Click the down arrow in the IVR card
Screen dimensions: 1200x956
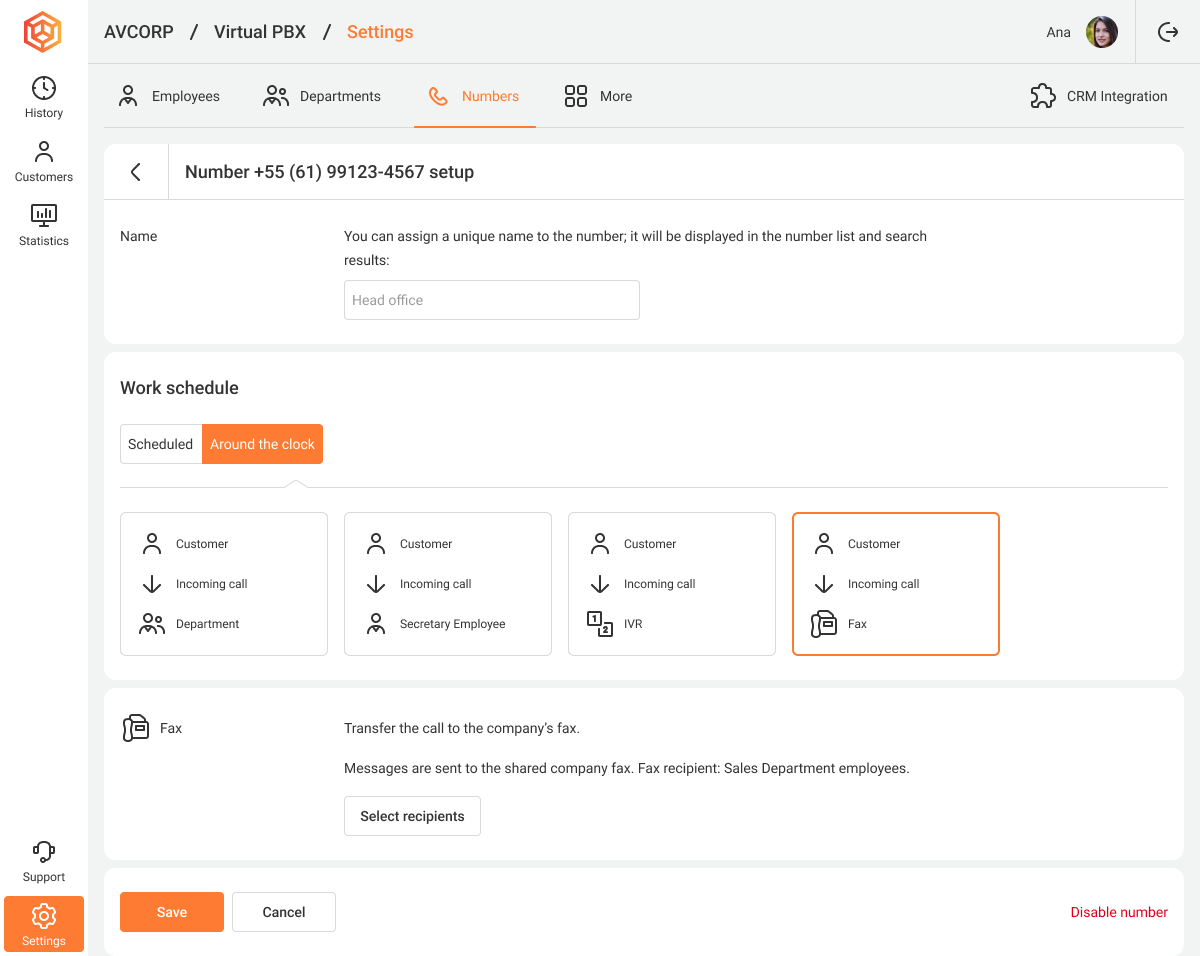(x=600, y=584)
